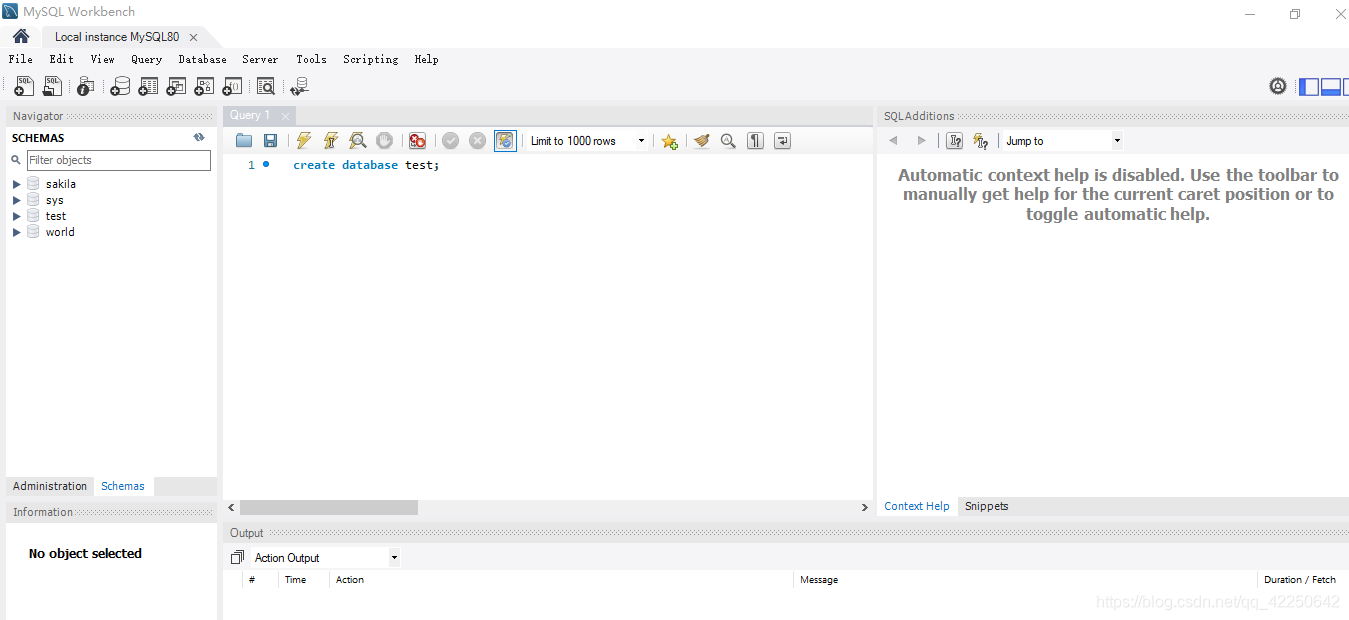Click the schemas filter objects field
Image resolution: width=1349 pixels, height=620 pixels.
coord(118,160)
